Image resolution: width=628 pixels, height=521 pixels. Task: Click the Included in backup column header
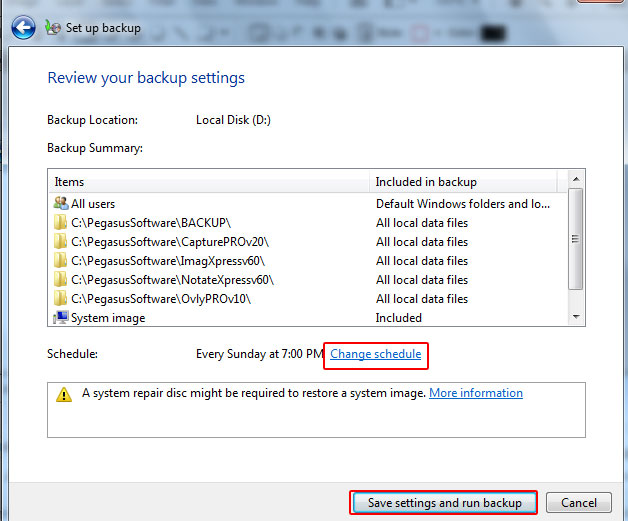point(463,182)
